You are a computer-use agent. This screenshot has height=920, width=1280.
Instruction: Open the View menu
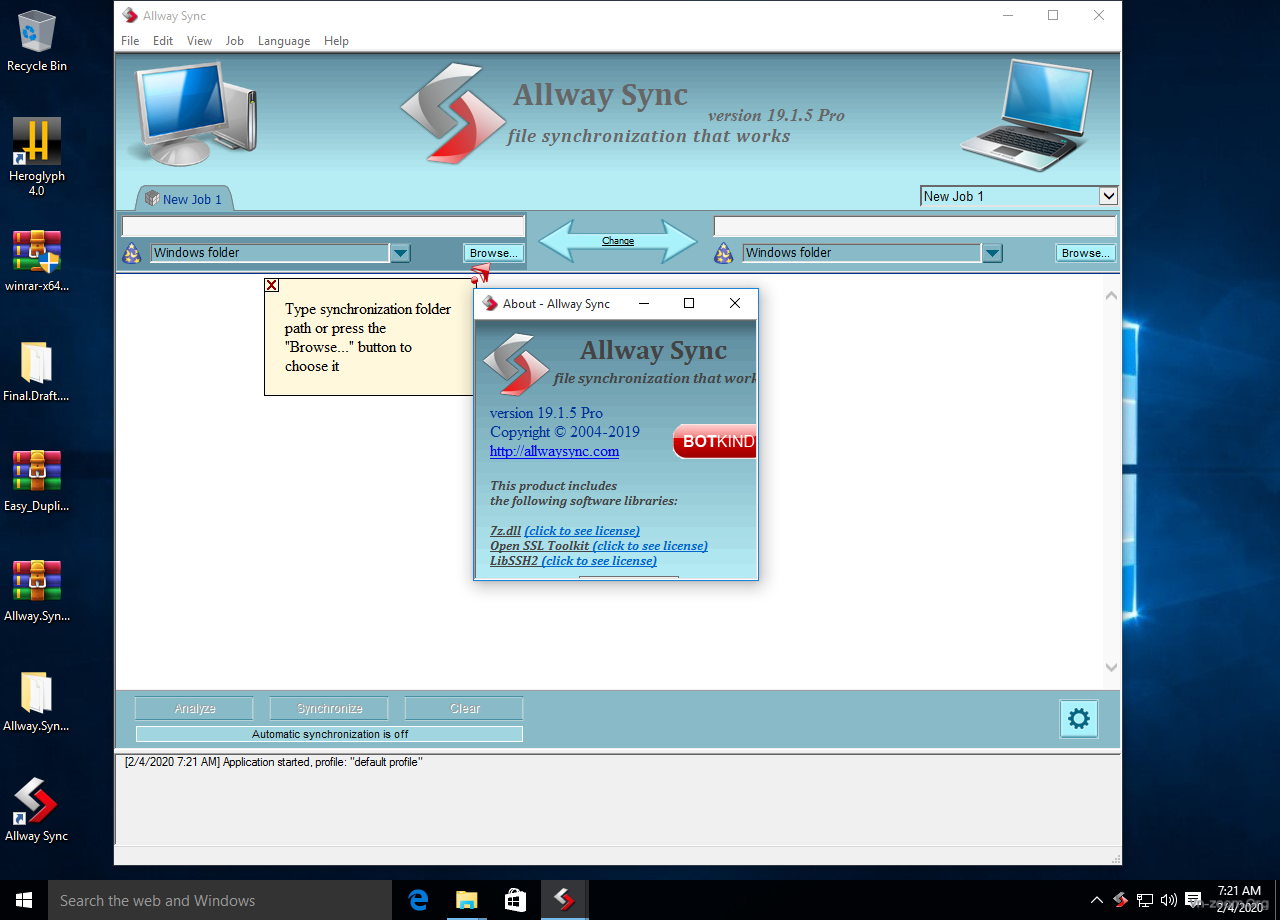point(199,41)
